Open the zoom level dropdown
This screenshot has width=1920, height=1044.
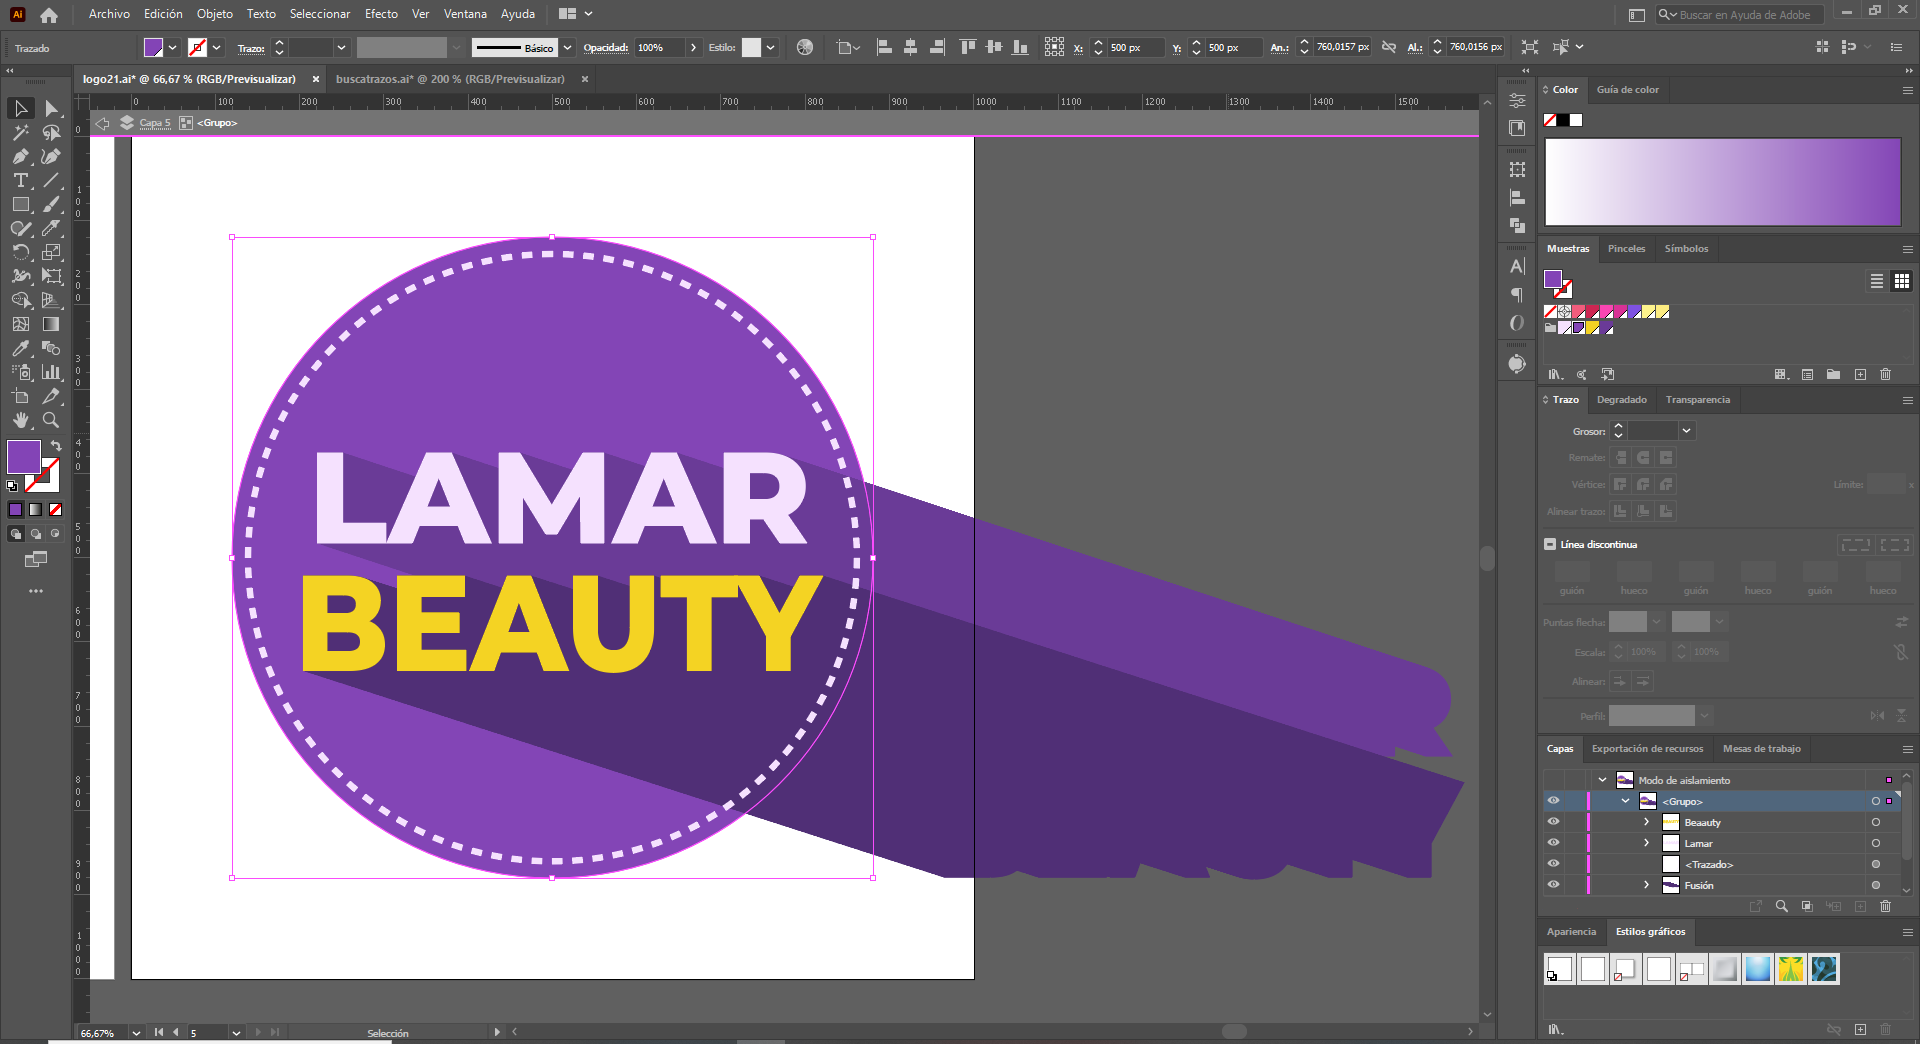(x=136, y=1033)
